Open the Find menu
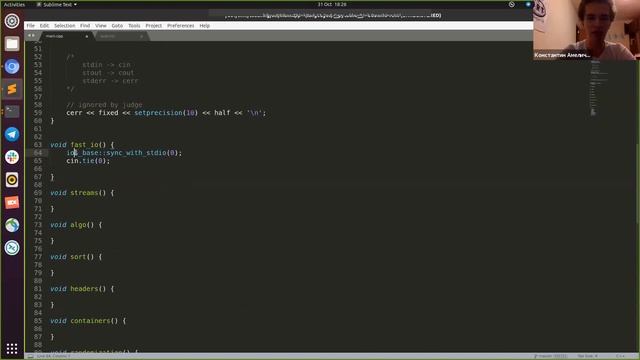 (x=85, y=26)
